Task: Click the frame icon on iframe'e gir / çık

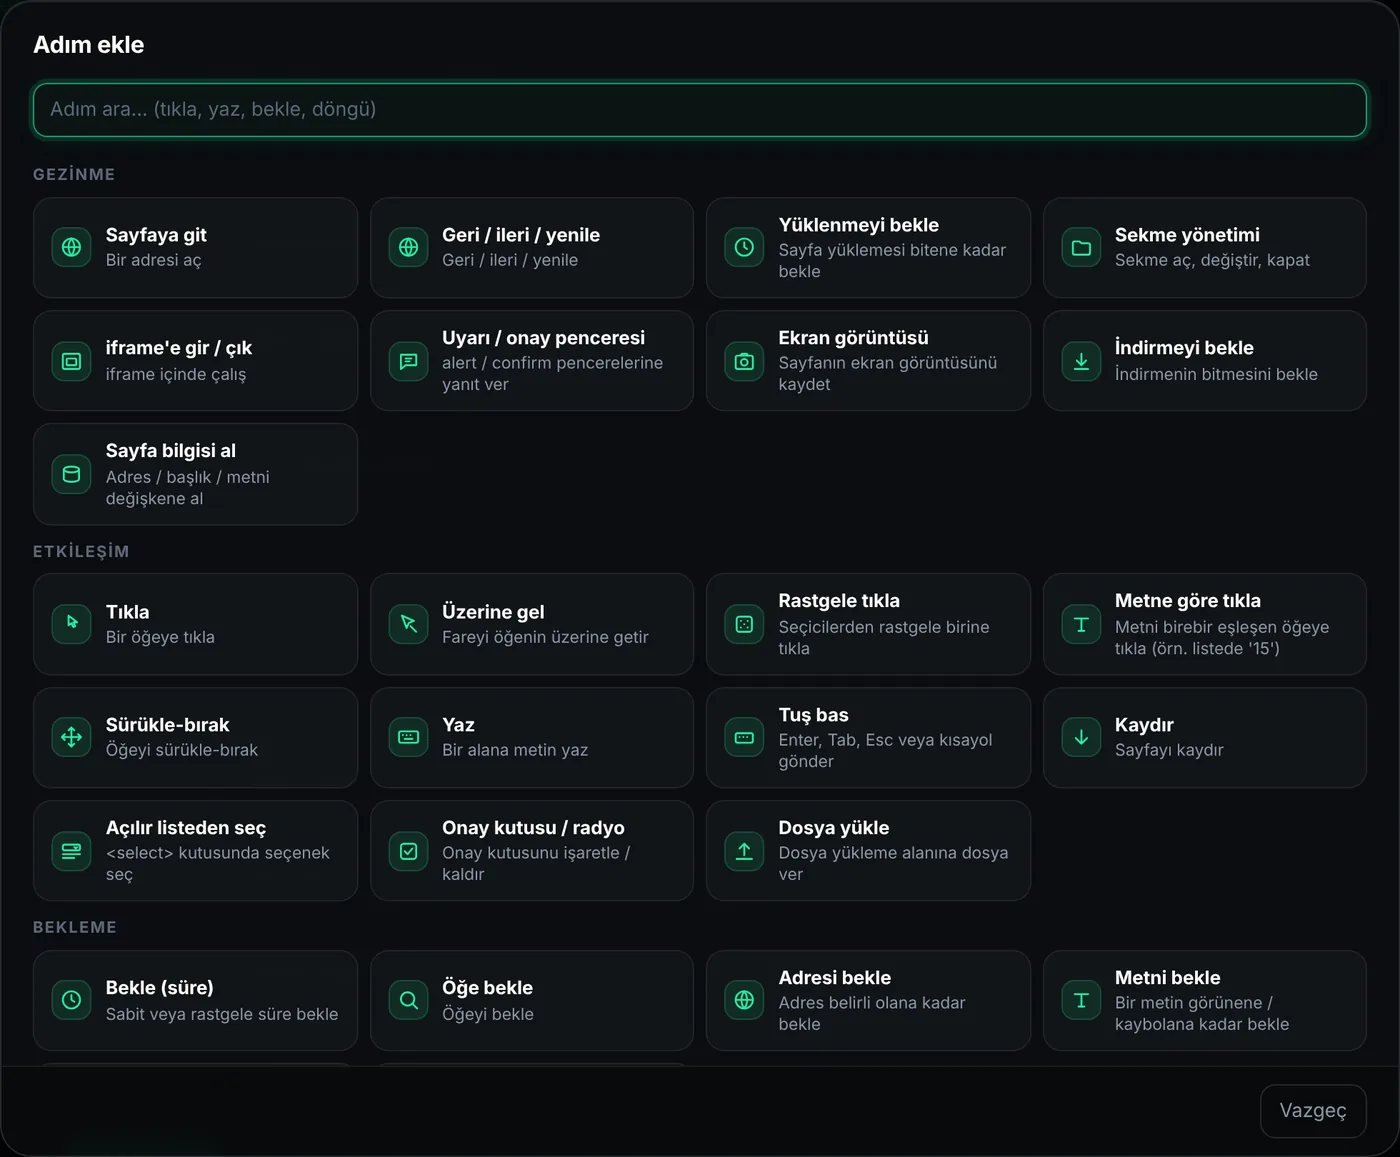Action: tap(71, 361)
